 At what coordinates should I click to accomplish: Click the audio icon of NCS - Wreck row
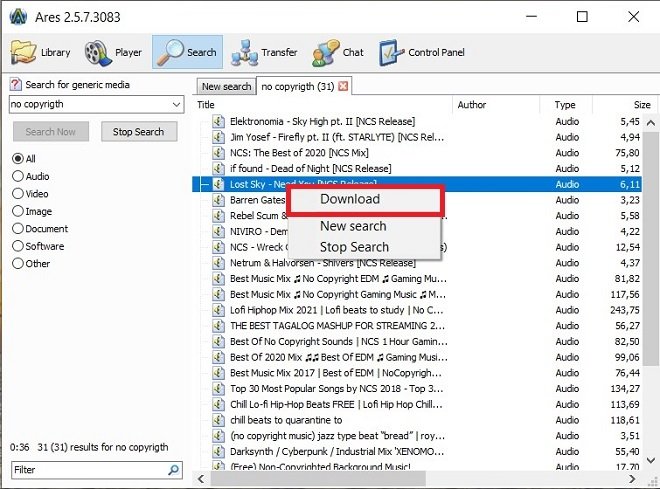218,247
